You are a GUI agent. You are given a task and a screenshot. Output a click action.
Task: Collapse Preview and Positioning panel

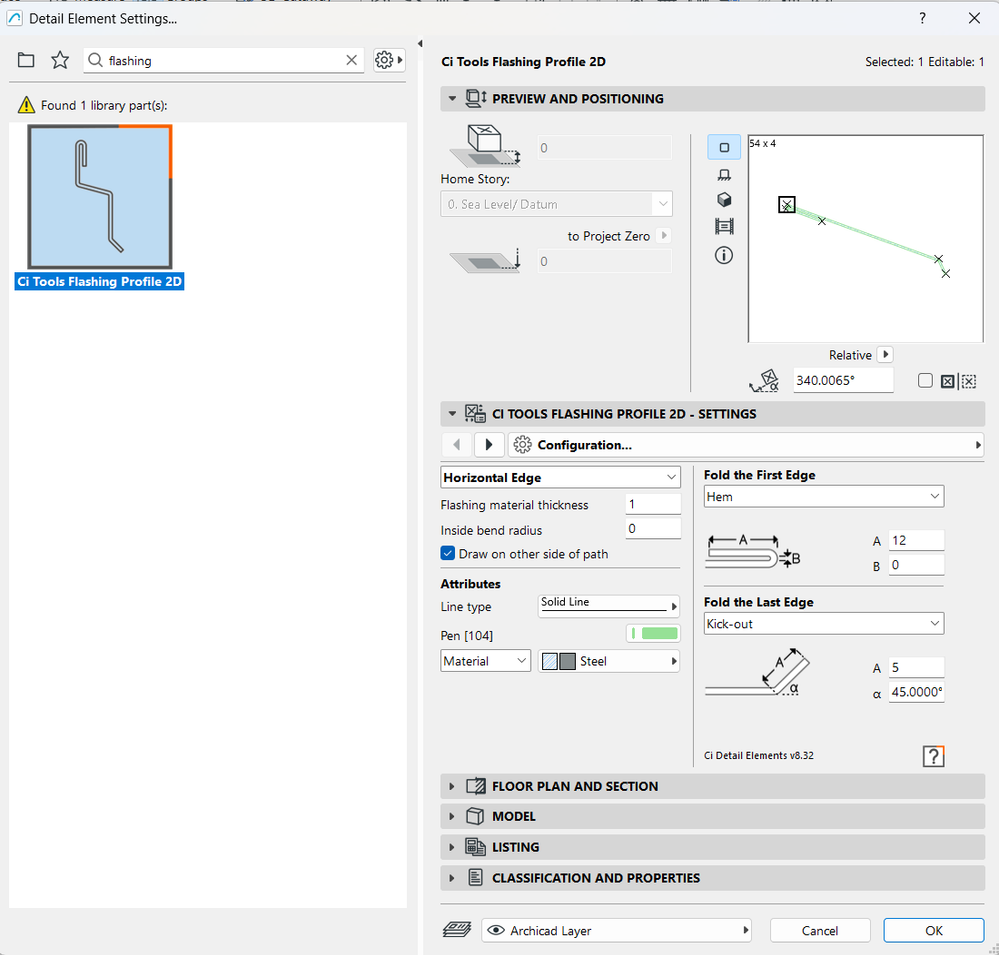[452, 99]
